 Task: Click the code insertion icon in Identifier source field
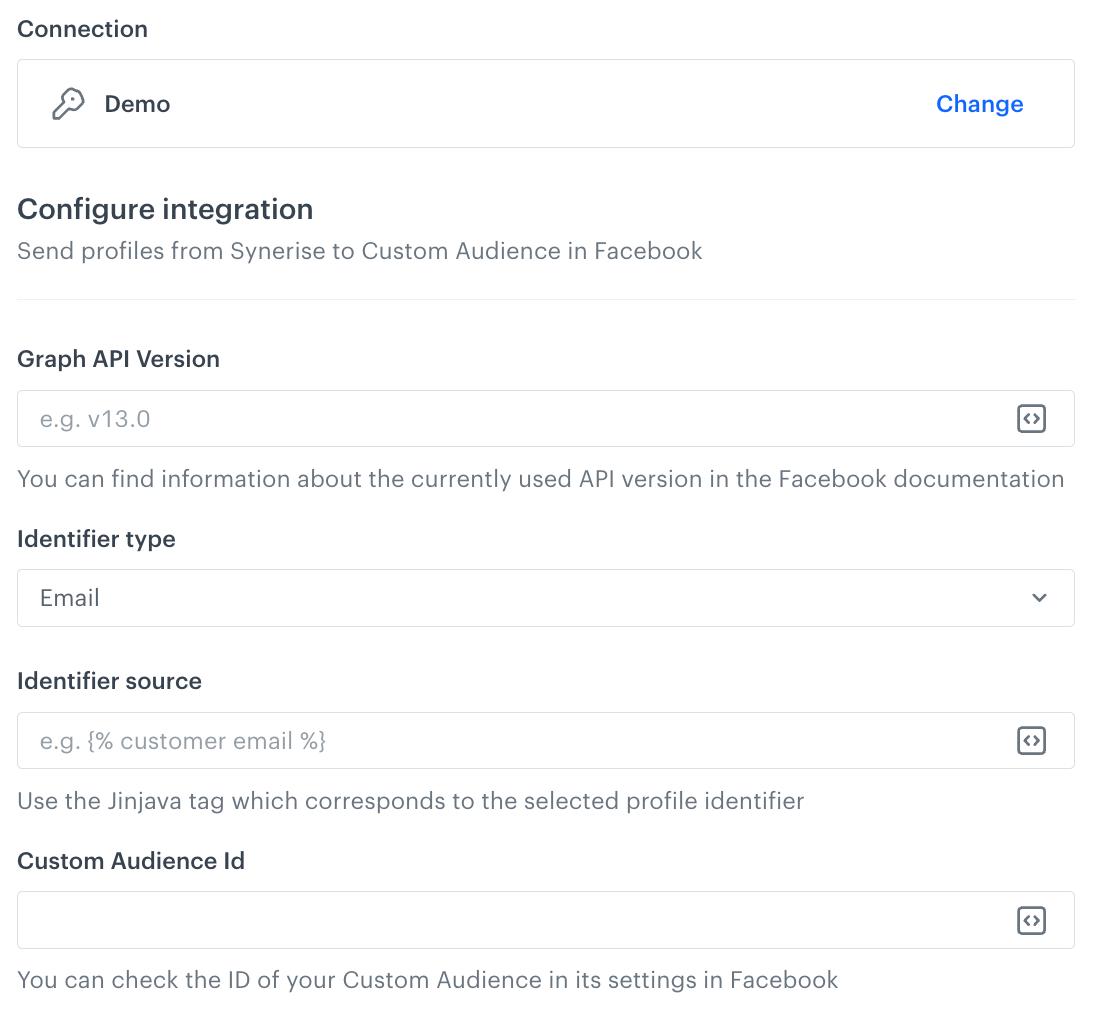pos(1031,740)
